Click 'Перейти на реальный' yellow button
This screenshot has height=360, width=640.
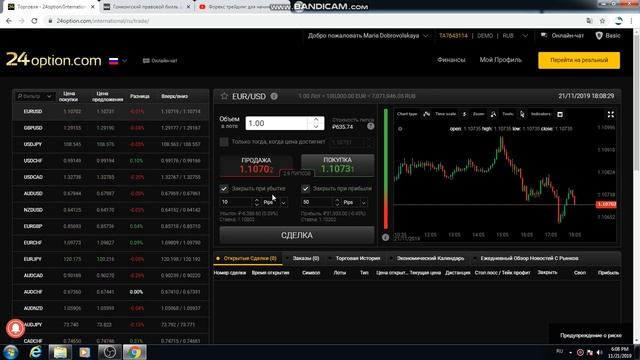579,60
